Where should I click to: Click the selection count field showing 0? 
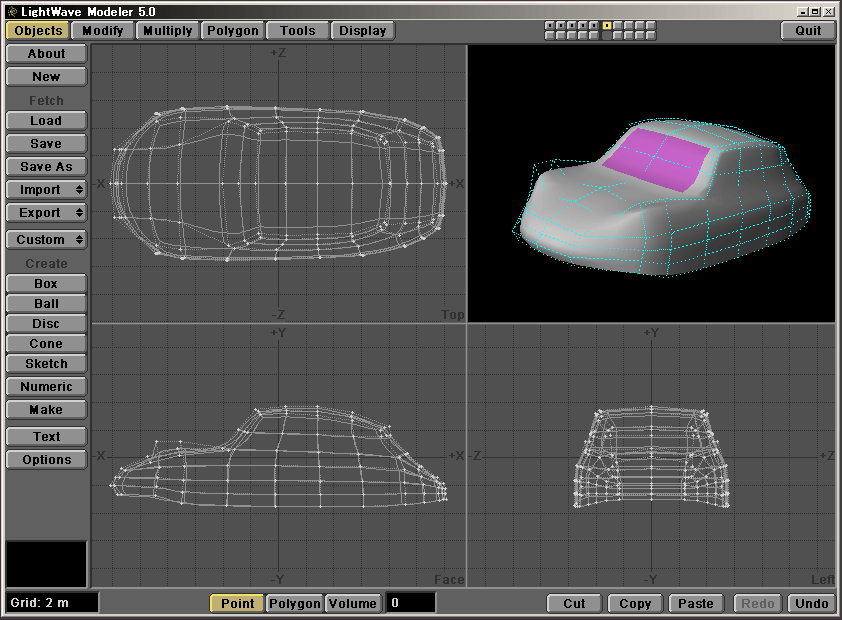coord(411,603)
